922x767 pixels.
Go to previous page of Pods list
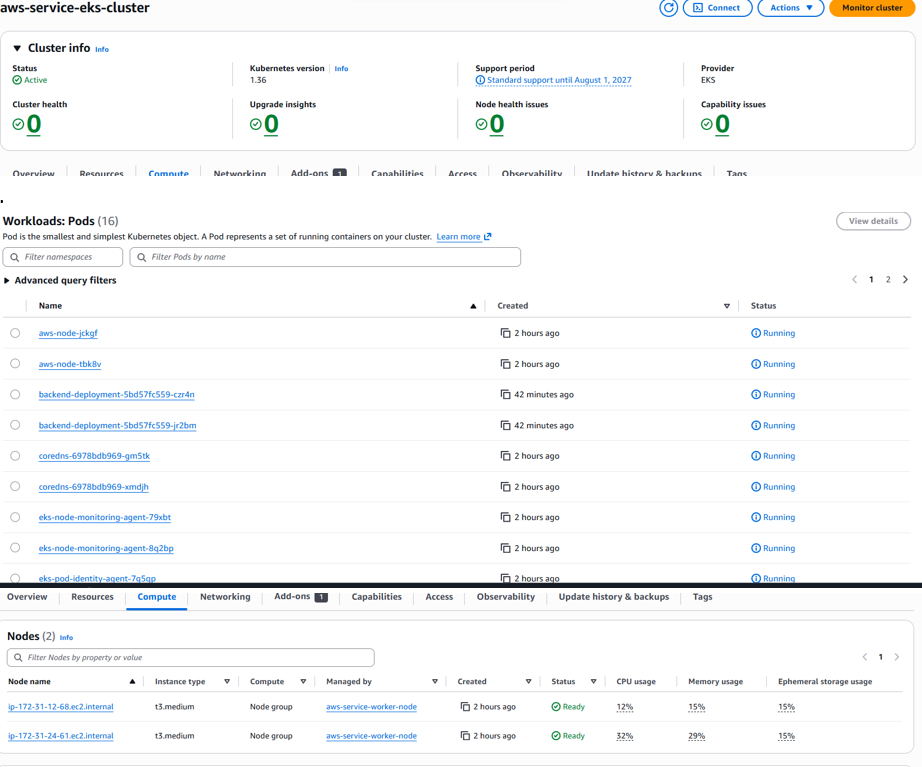(854, 279)
